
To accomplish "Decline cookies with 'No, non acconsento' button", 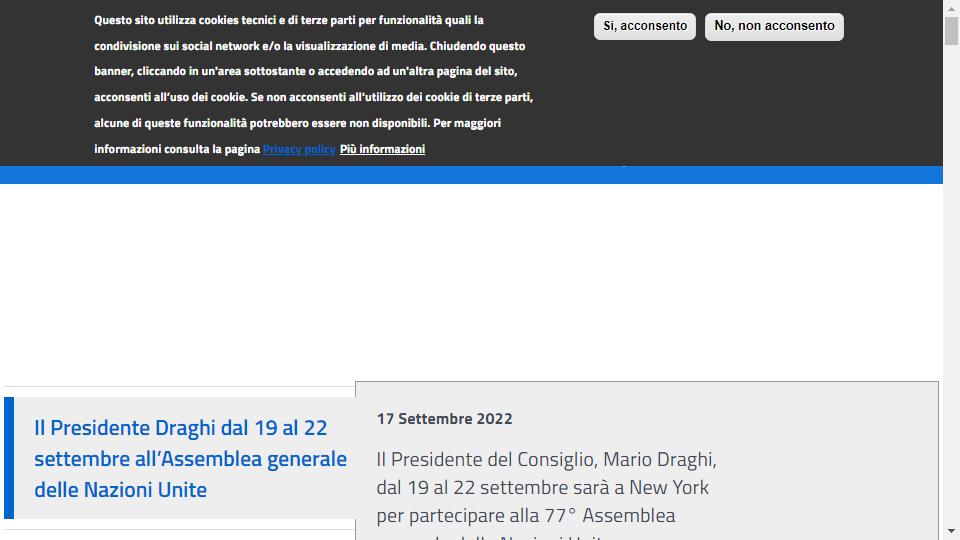I will click(x=774, y=26).
